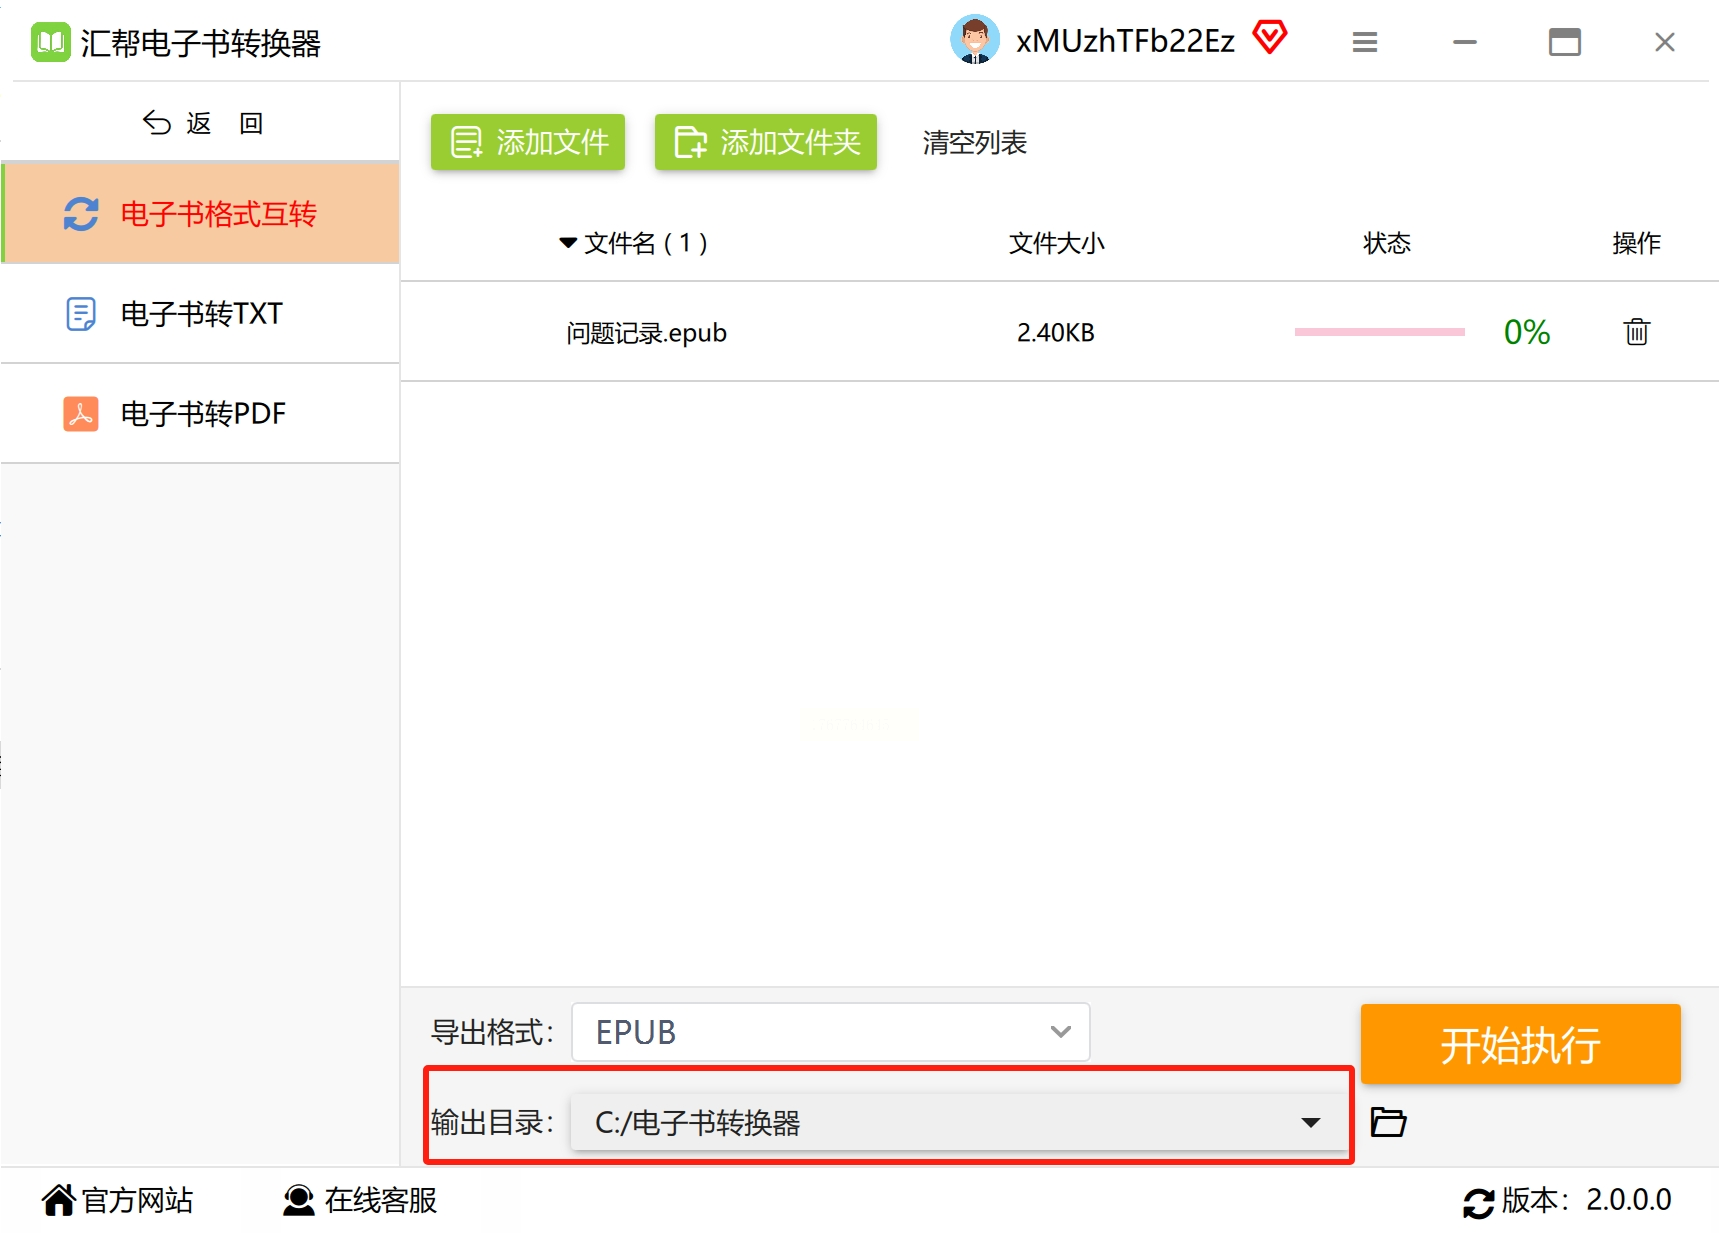
Task: Switch to 电子书转PDF tab
Action: (x=201, y=414)
